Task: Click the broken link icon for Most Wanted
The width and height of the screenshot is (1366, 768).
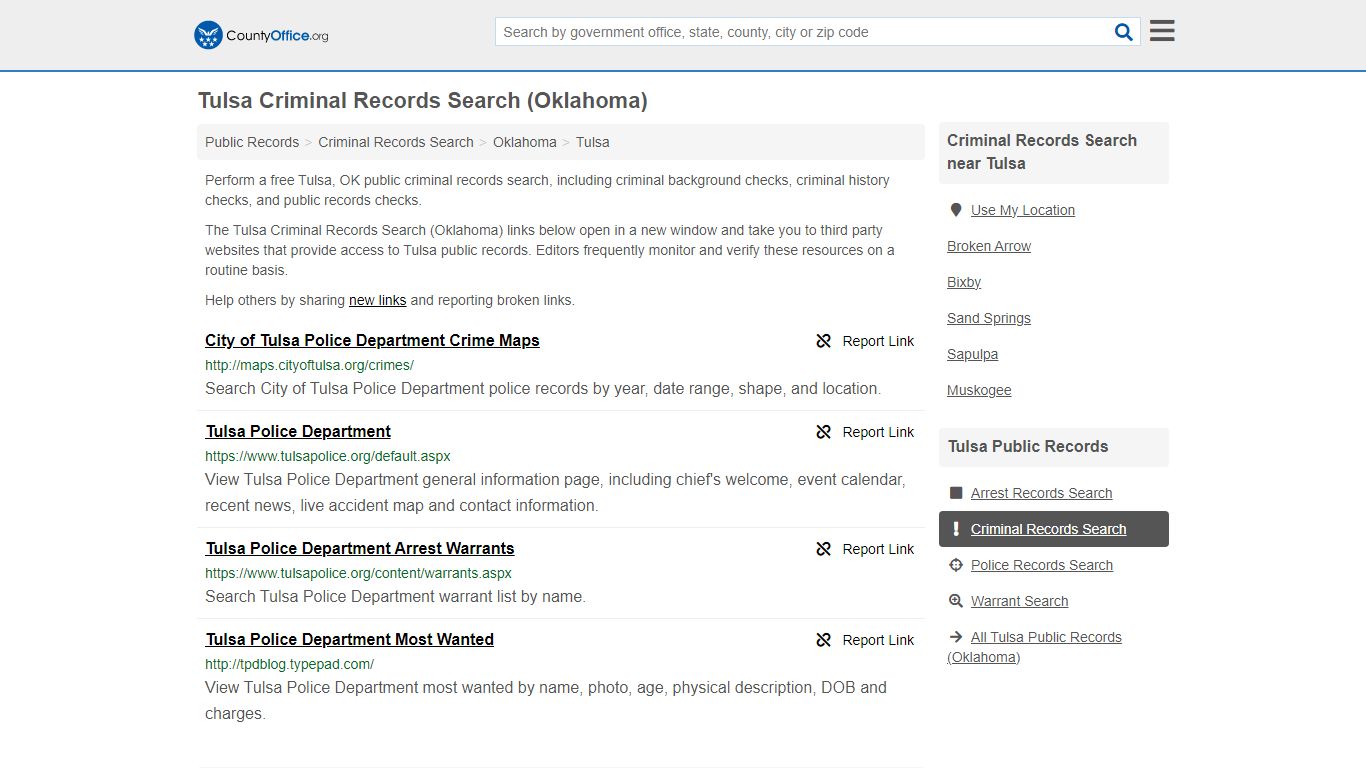Action: (823, 640)
